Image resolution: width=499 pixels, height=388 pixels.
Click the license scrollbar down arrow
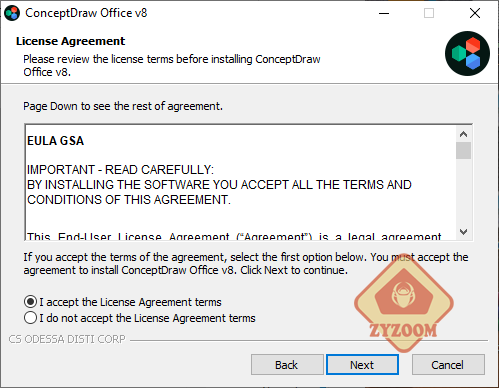463,231
